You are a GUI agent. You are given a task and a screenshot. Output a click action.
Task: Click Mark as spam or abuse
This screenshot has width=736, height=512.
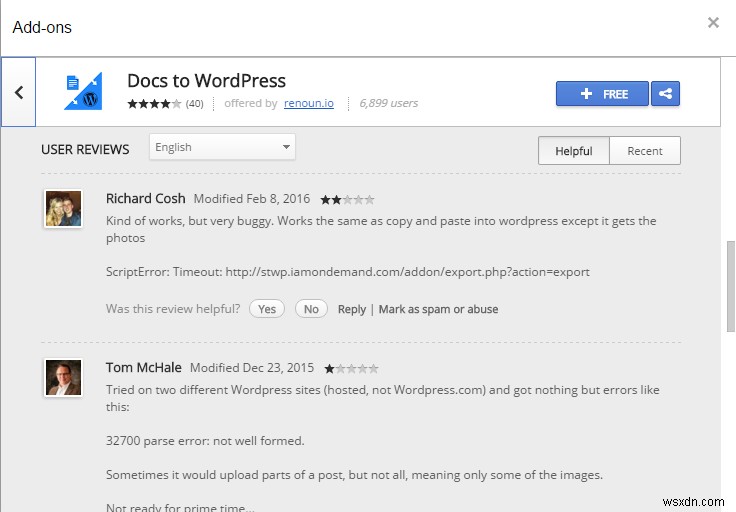(438, 309)
